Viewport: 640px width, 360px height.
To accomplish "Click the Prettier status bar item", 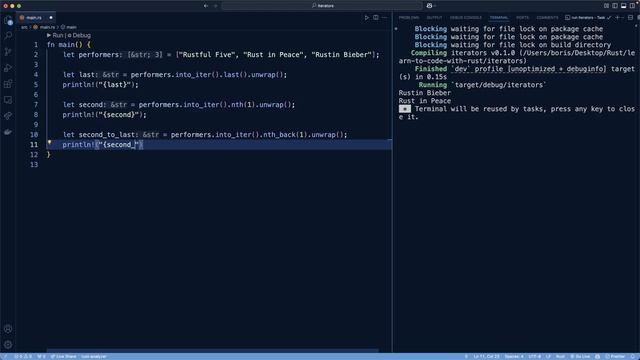I will click(x=615, y=356).
